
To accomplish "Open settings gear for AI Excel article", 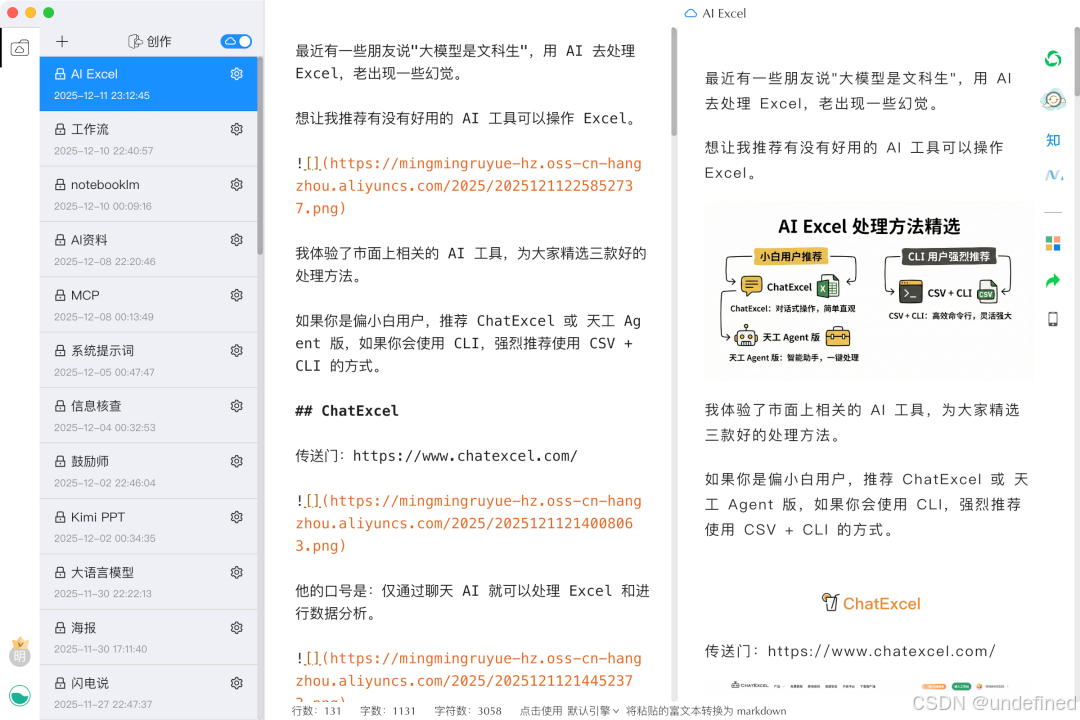I will click(x=236, y=74).
